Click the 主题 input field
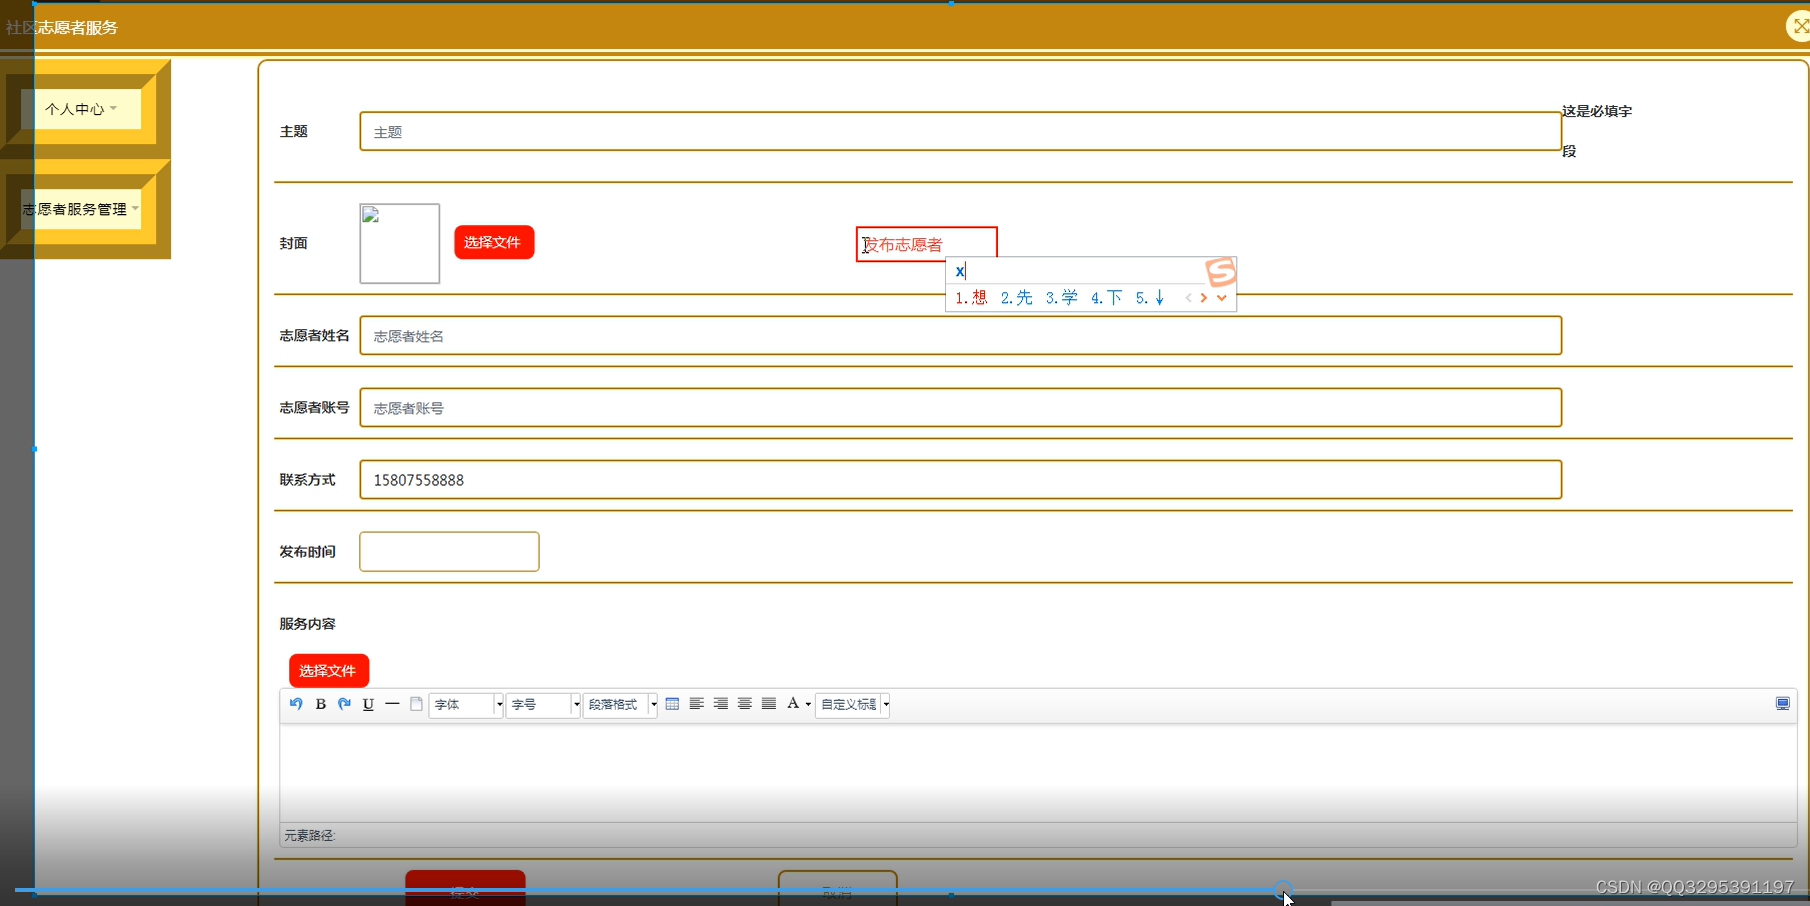Image resolution: width=1810 pixels, height=906 pixels. [x=960, y=131]
